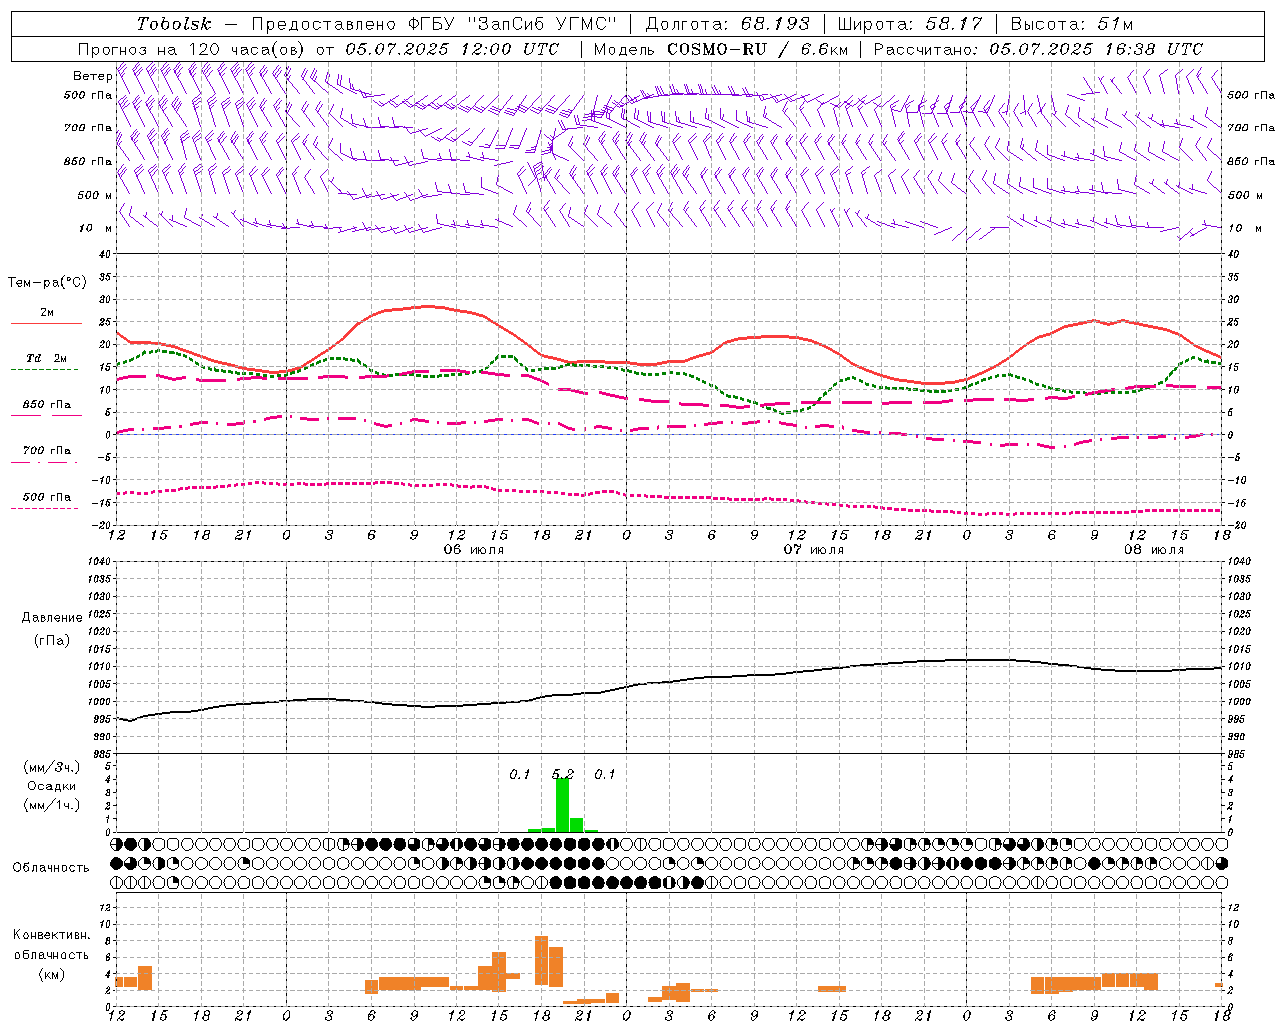This screenshot has width=1280, height=1024.
Task: Click the 'Ветер' wind panel label
Action: click(92, 76)
